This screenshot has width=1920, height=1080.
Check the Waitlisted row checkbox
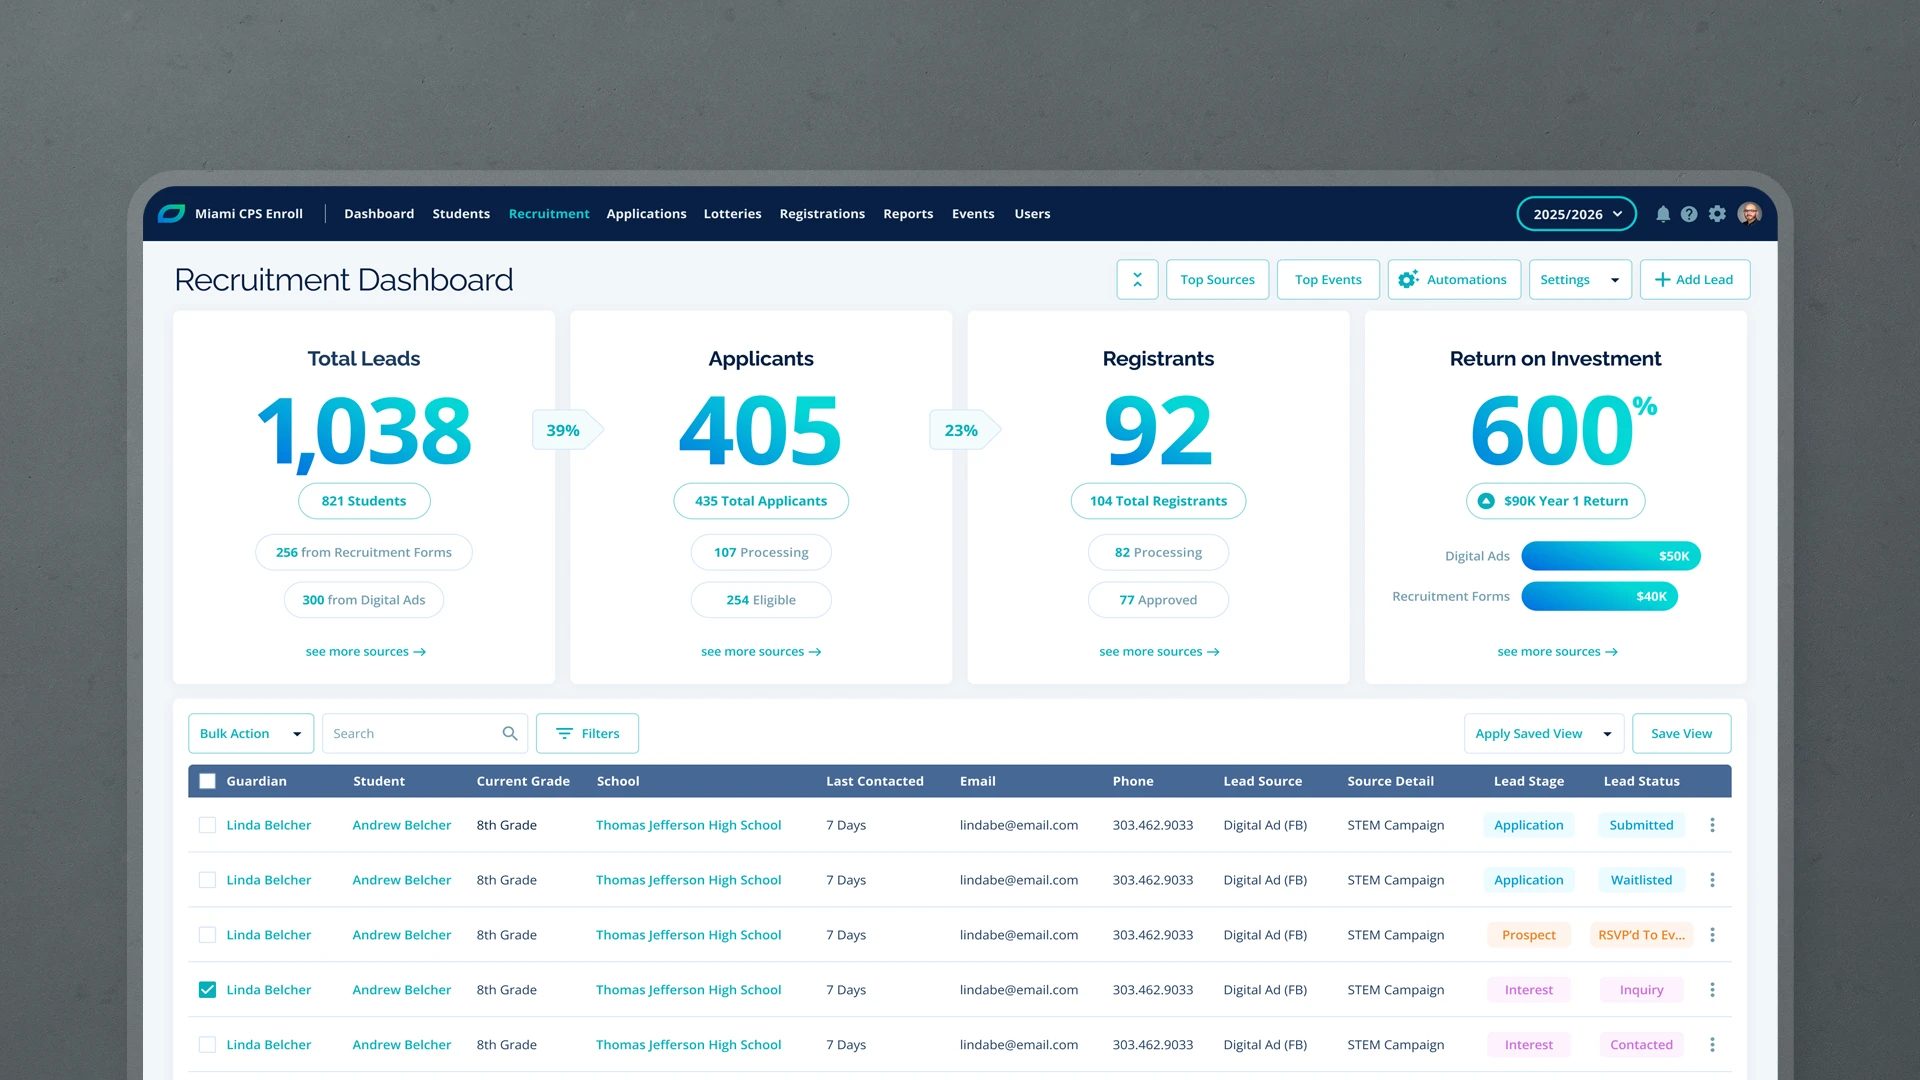pyautogui.click(x=207, y=880)
